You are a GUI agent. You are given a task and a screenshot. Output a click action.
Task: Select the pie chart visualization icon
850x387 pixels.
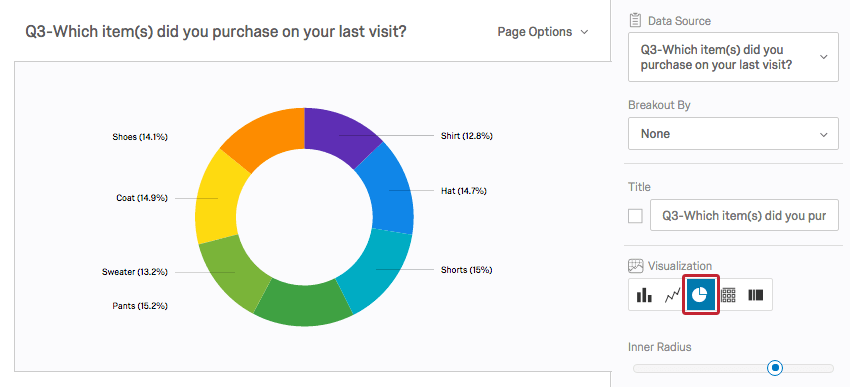click(700, 294)
